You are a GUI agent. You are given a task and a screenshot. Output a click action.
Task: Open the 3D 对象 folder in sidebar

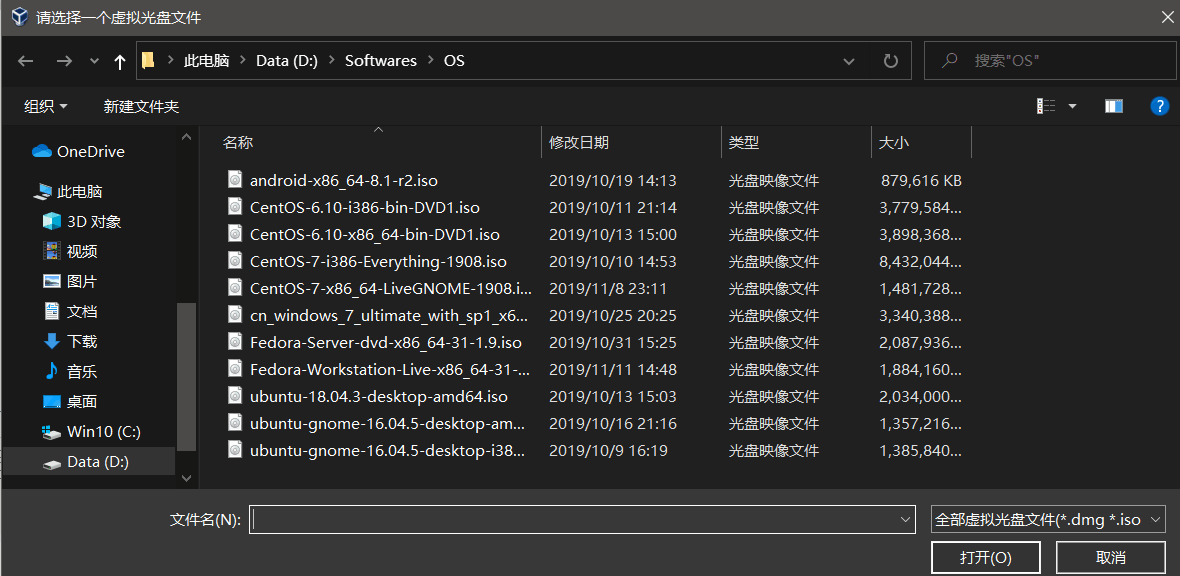click(93, 222)
